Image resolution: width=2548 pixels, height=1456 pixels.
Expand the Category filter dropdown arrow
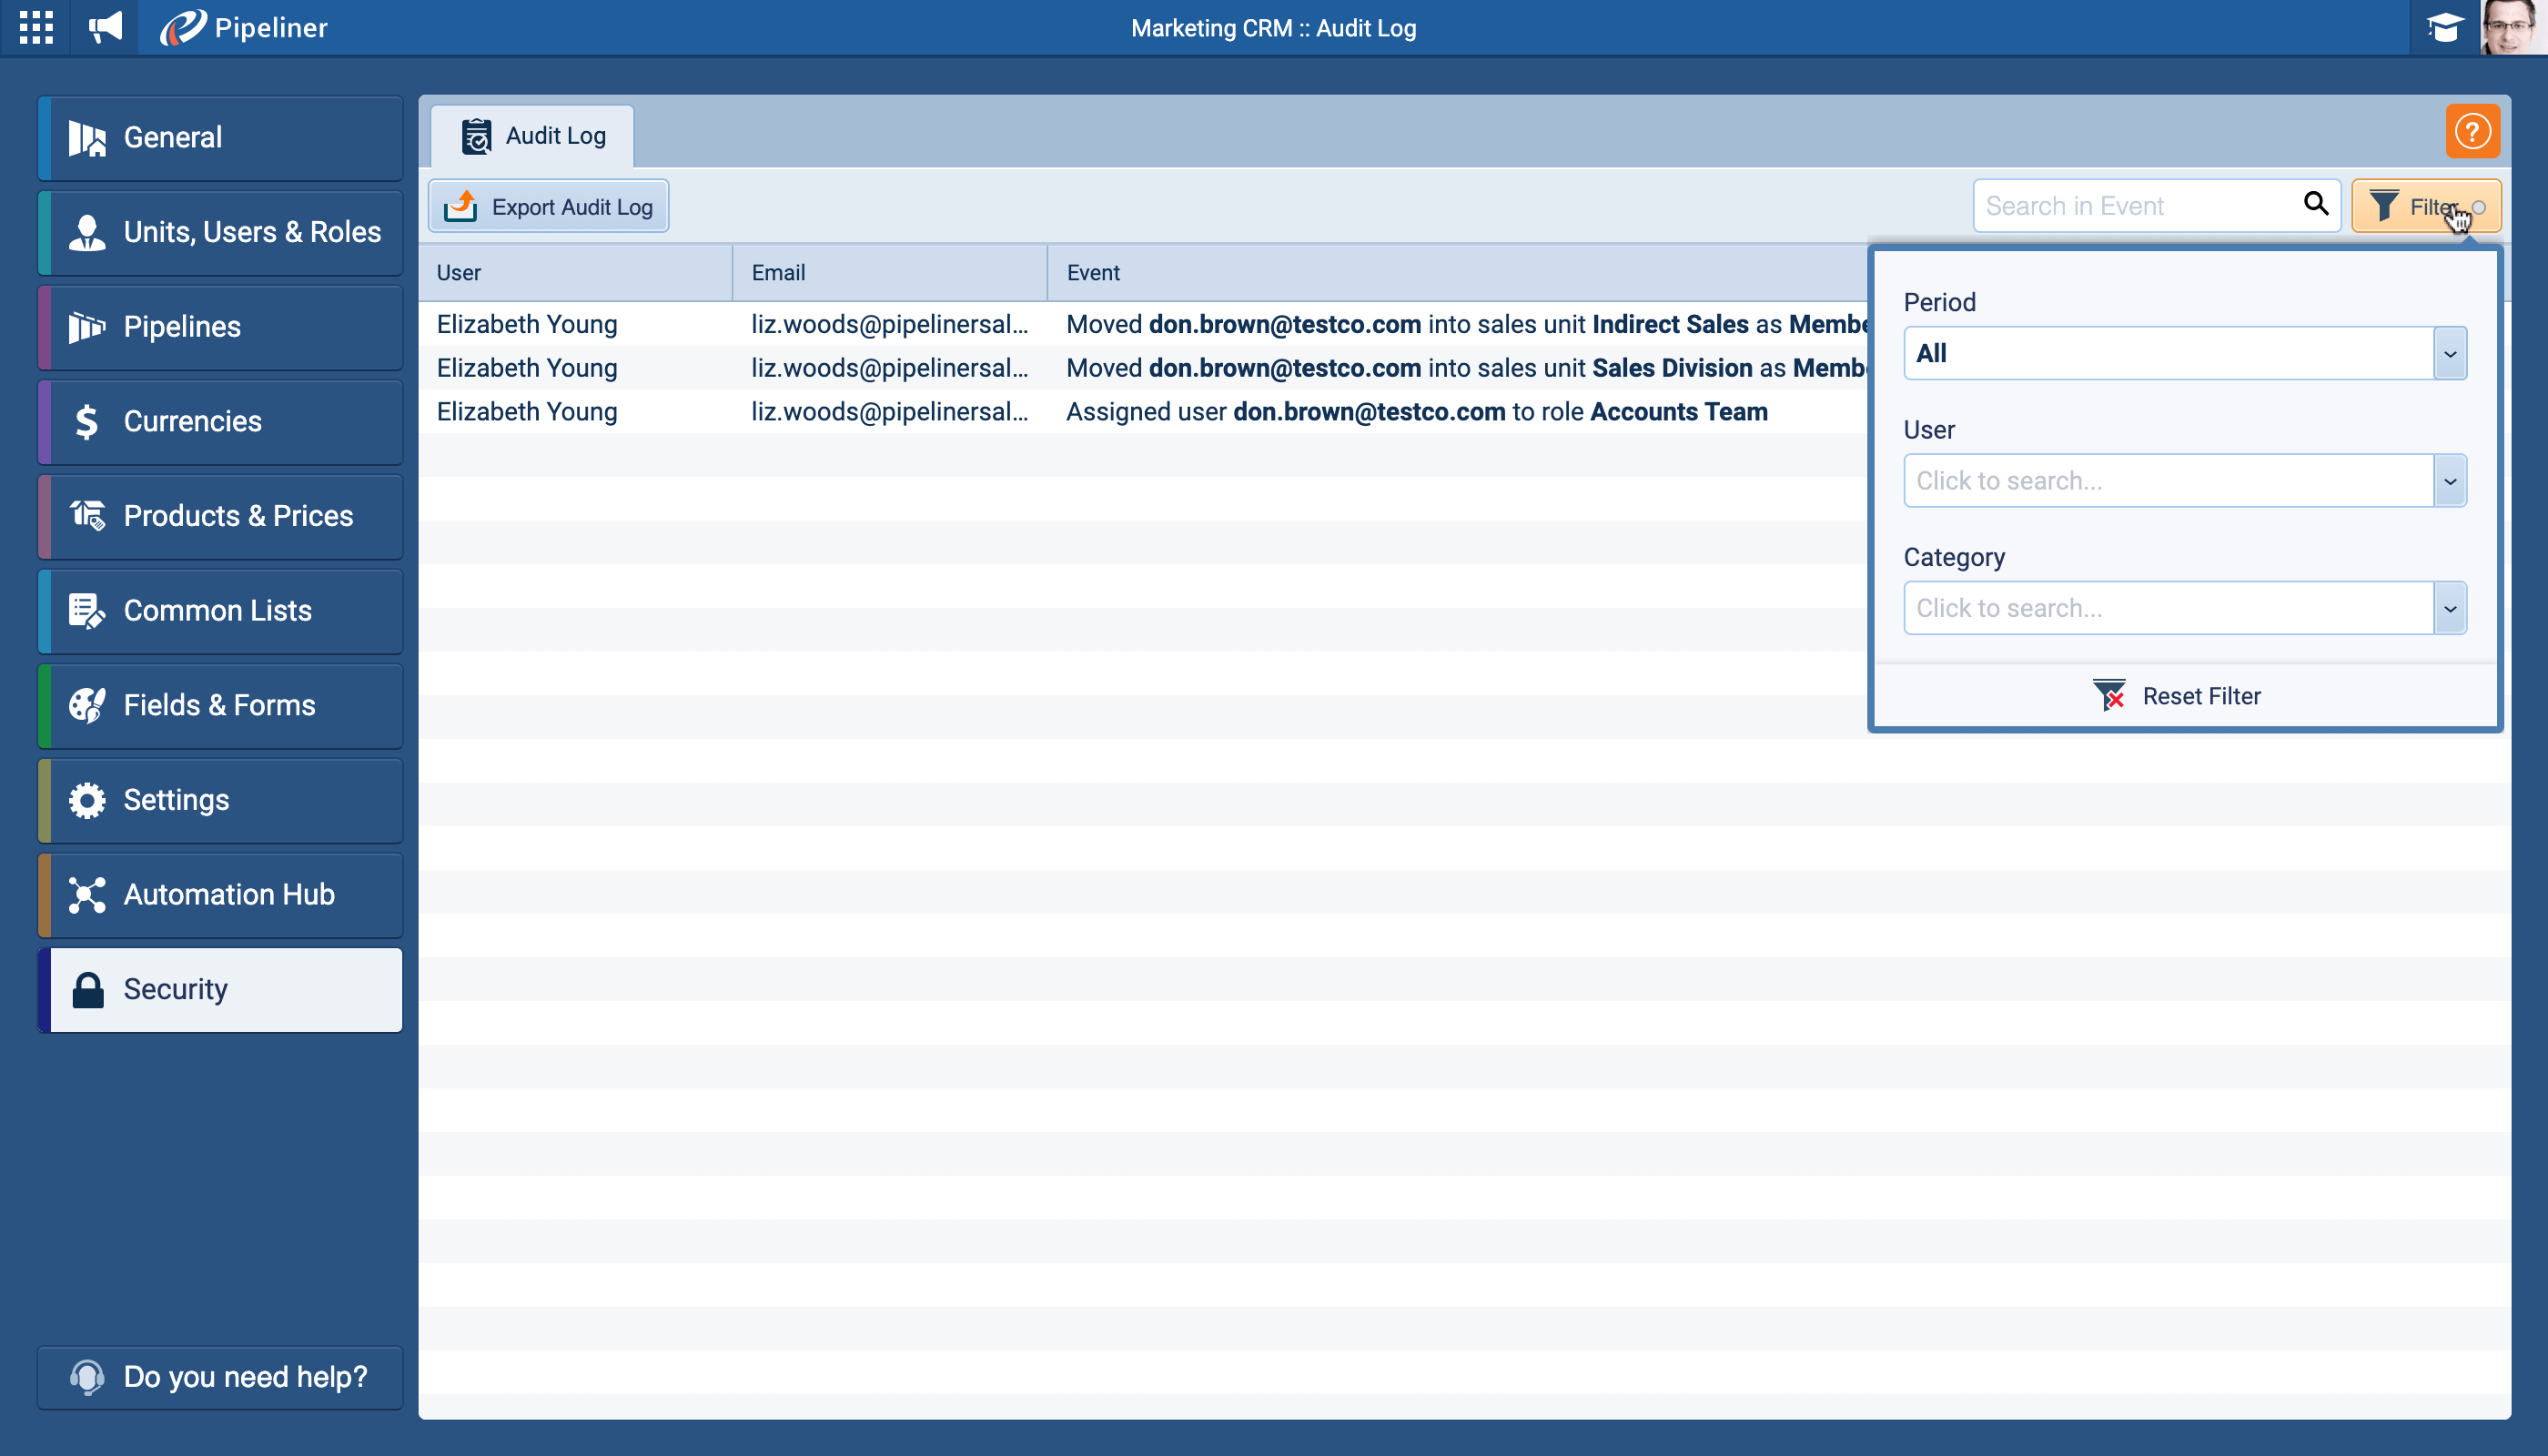(2449, 608)
